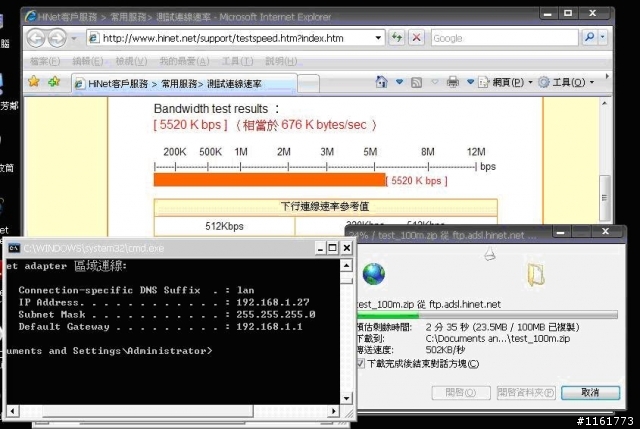
Task: Open the search provider options dropdown
Action: coord(603,38)
